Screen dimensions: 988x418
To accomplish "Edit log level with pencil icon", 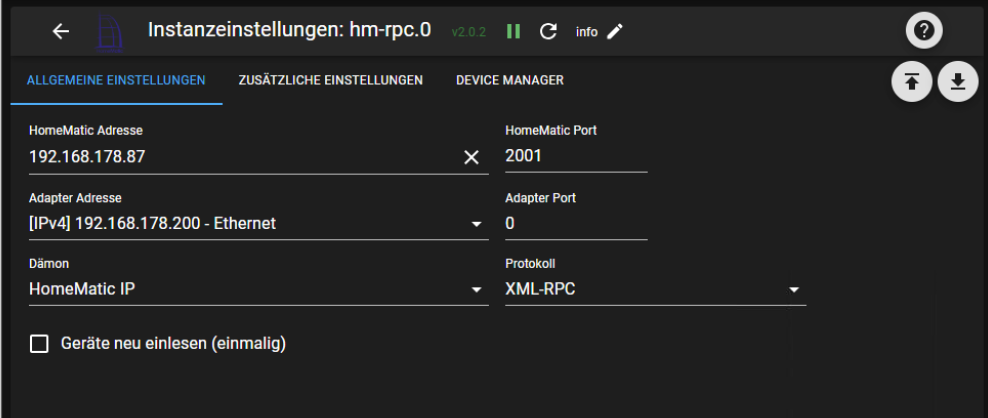I will (x=614, y=32).
